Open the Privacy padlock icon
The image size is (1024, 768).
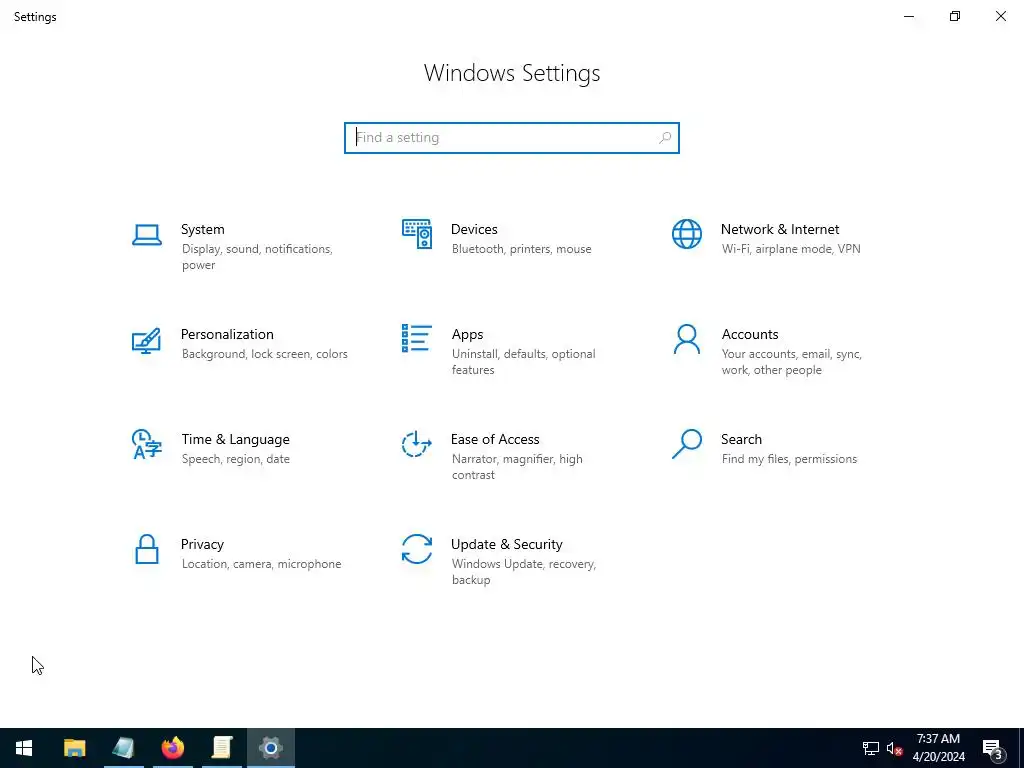pyautogui.click(x=146, y=549)
